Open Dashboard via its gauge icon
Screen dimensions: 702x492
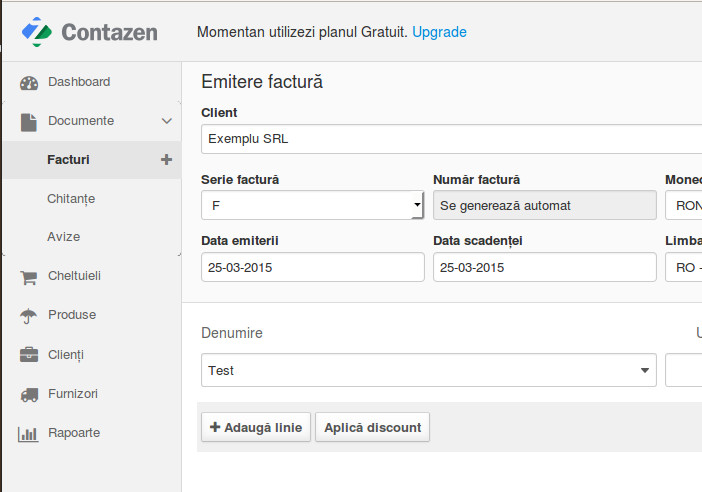(x=29, y=82)
